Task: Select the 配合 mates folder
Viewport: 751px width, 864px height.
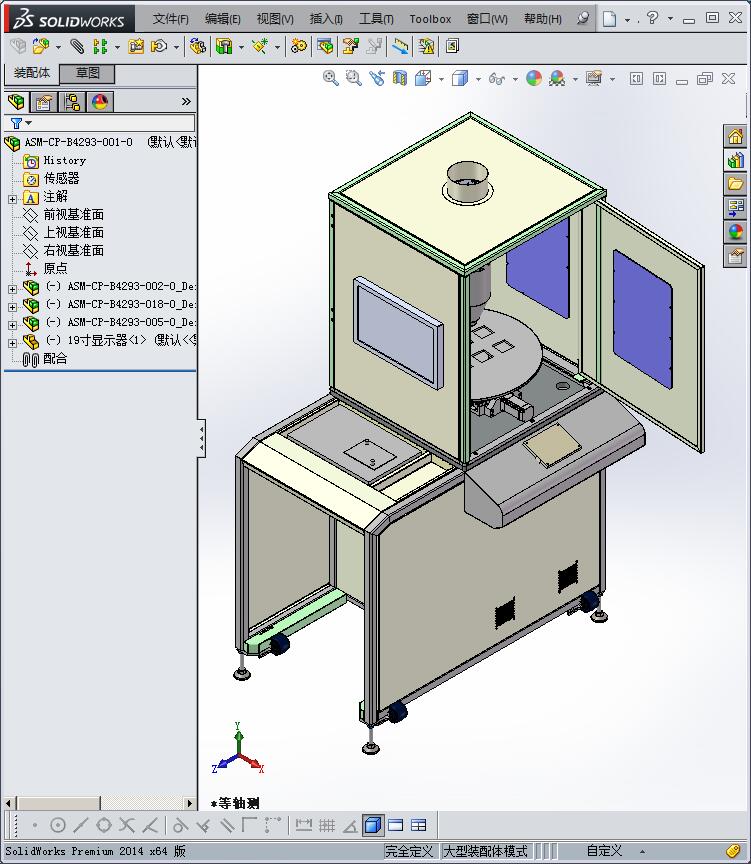Action: 55,359
